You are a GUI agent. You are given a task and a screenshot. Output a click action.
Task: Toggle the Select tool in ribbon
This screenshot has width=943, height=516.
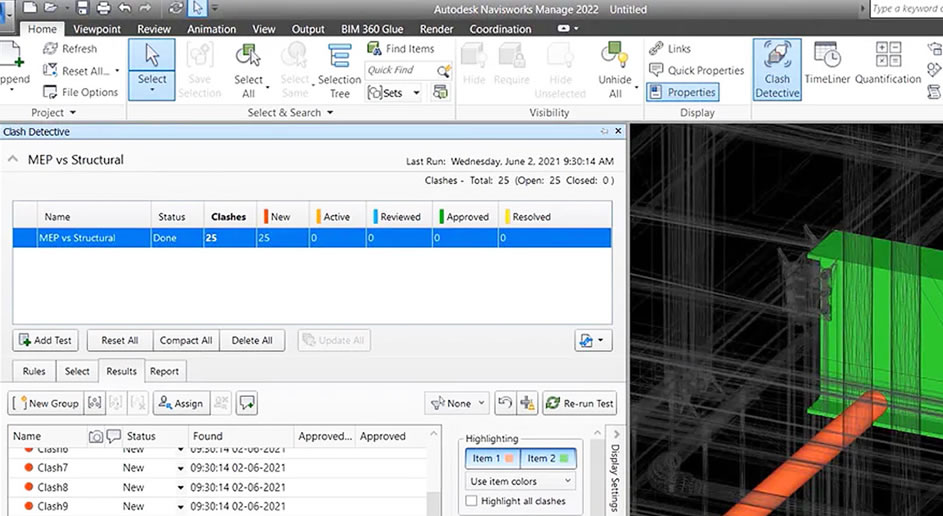pyautogui.click(x=152, y=69)
